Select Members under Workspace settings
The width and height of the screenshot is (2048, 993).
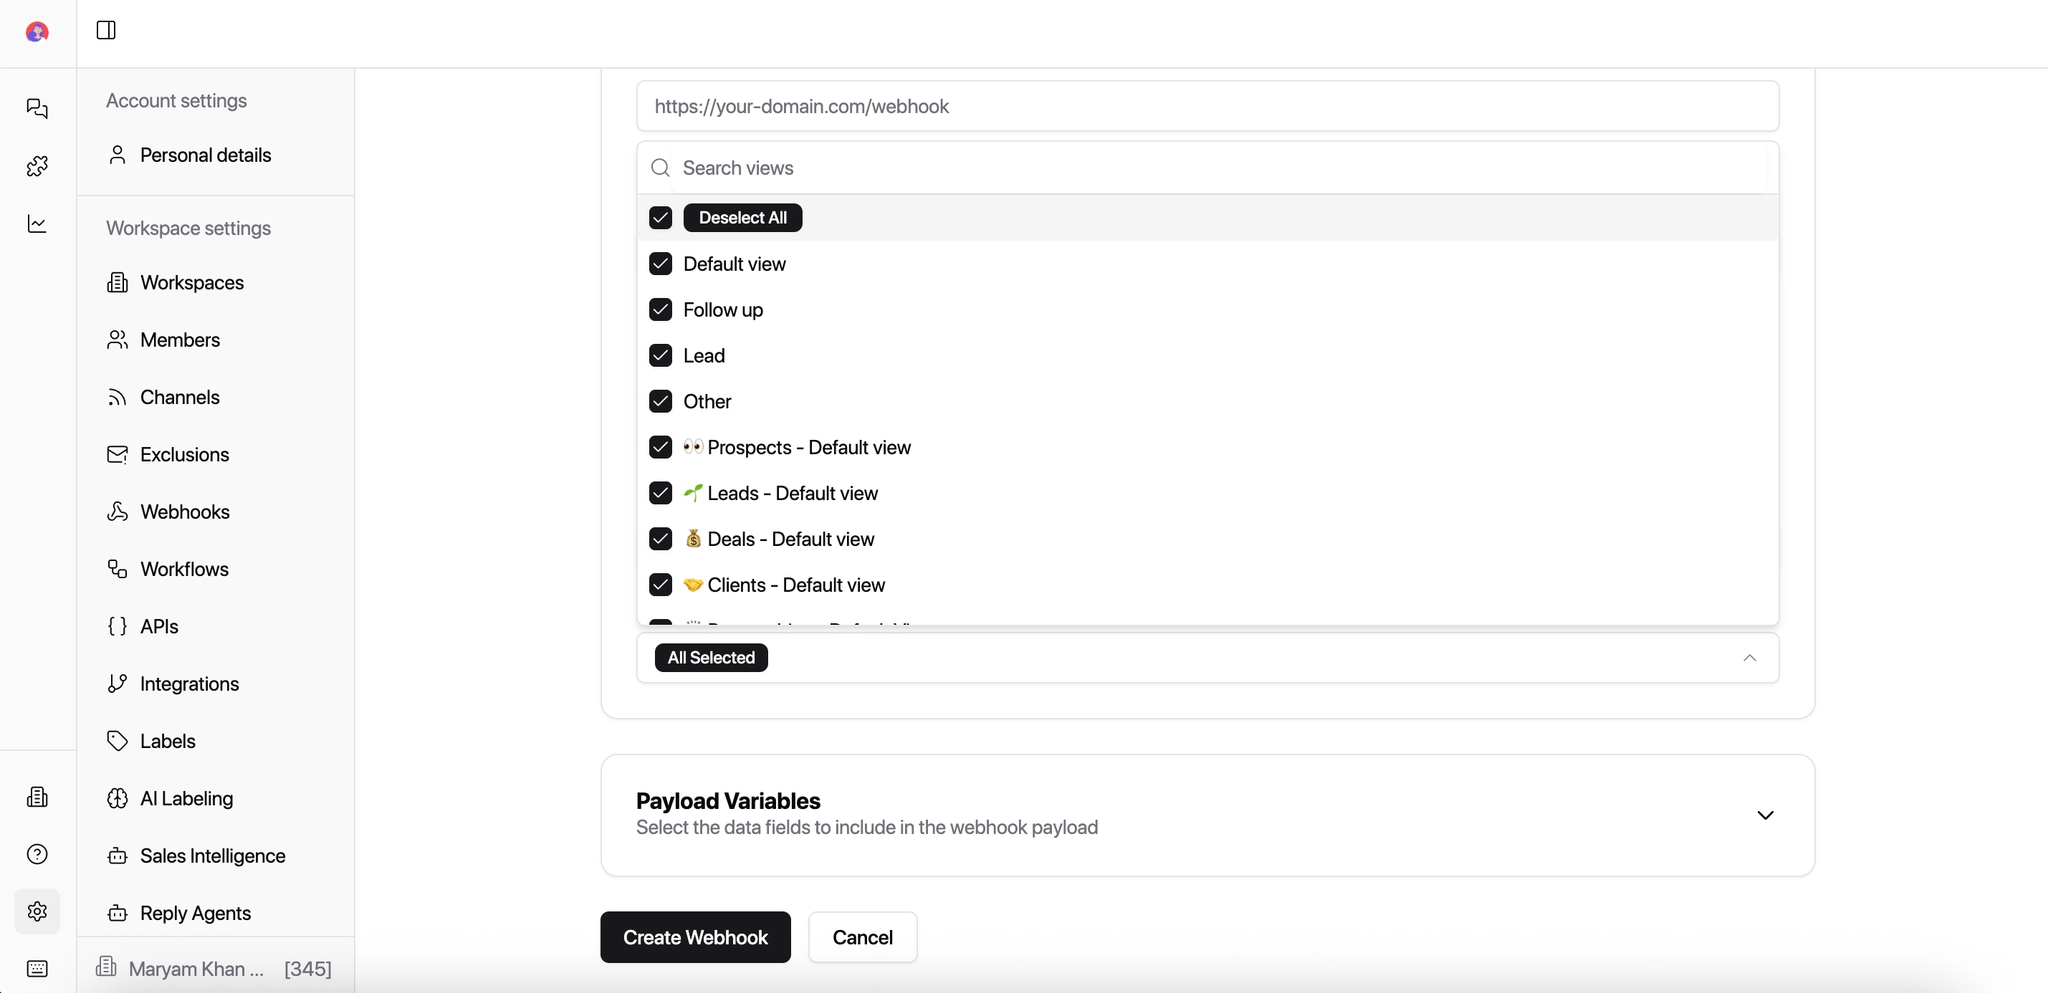181,339
